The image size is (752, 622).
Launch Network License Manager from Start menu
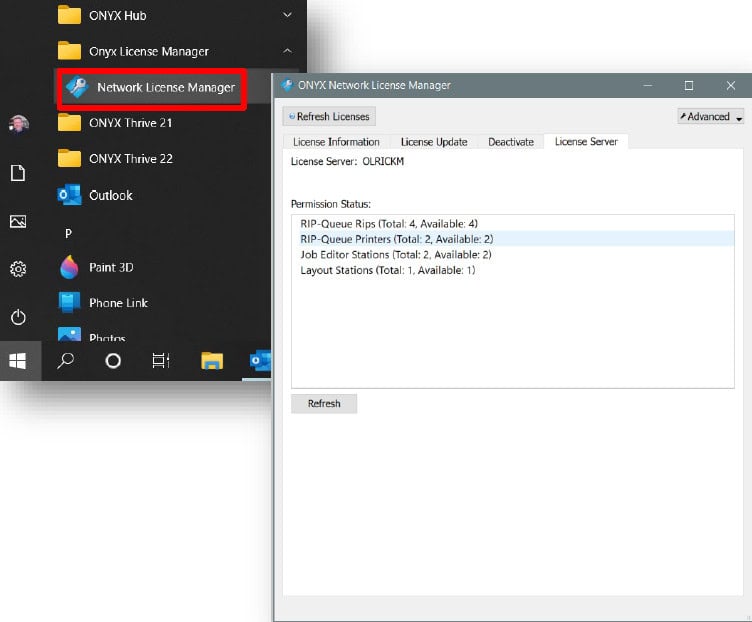click(x=152, y=88)
